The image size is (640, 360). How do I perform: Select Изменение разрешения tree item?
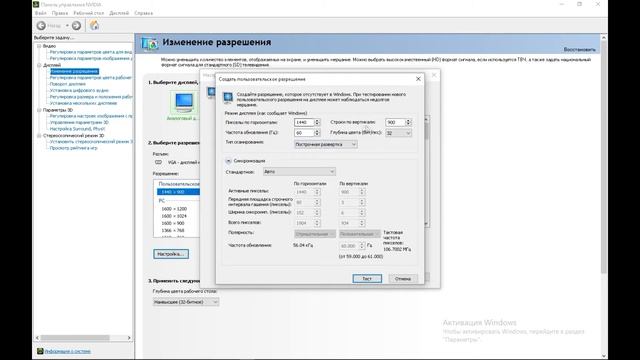pyautogui.click(x=74, y=71)
